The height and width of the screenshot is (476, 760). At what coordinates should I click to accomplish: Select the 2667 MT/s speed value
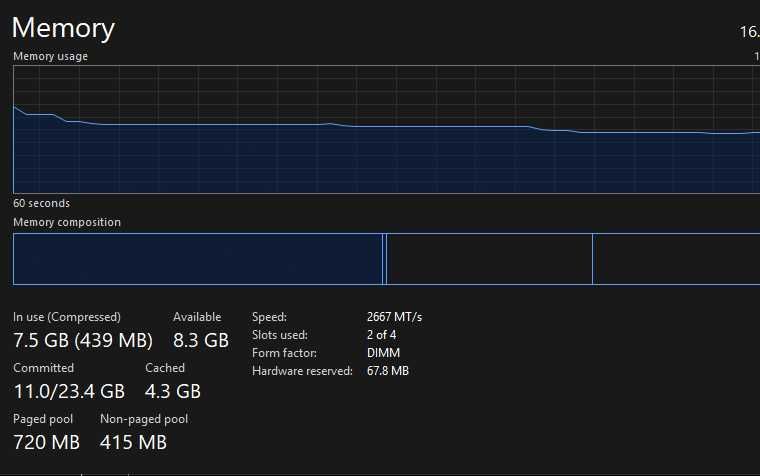pyautogui.click(x=394, y=317)
